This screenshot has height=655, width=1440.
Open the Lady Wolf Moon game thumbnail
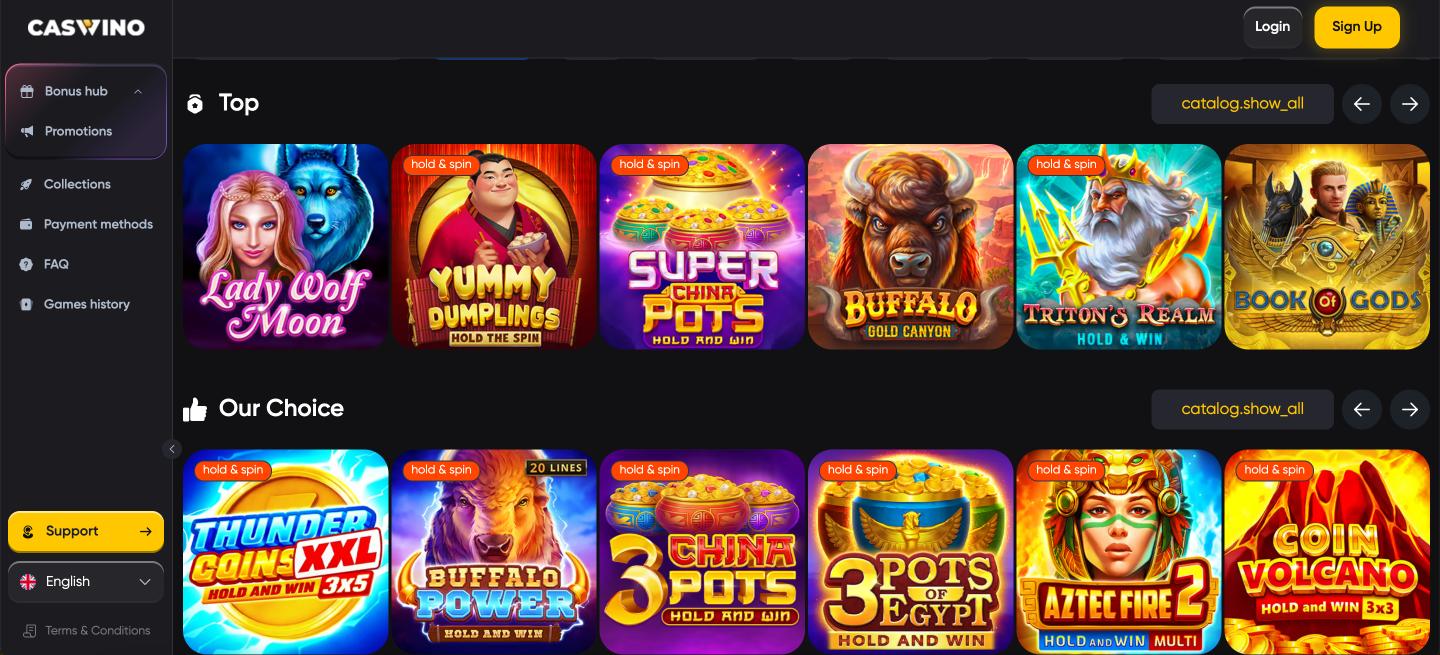pyautogui.click(x=286, y=246)
